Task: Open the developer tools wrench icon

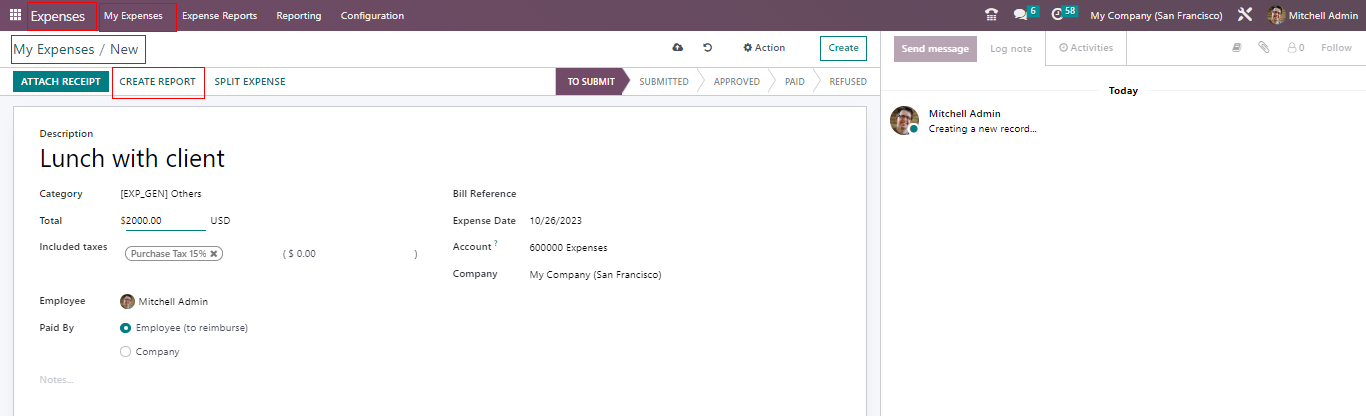Action: click(x=1245, y=16)
